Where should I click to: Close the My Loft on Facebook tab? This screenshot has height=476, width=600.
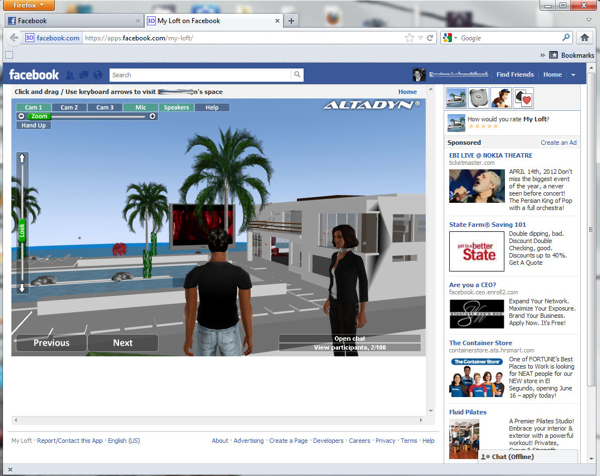tap(277, 21)
